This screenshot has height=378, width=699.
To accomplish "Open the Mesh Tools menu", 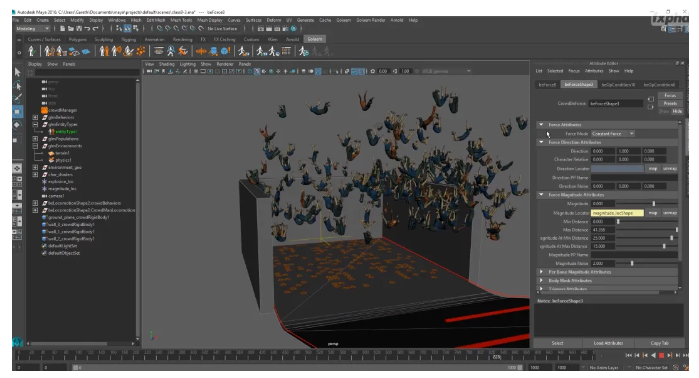I will [x=181, y=20].
